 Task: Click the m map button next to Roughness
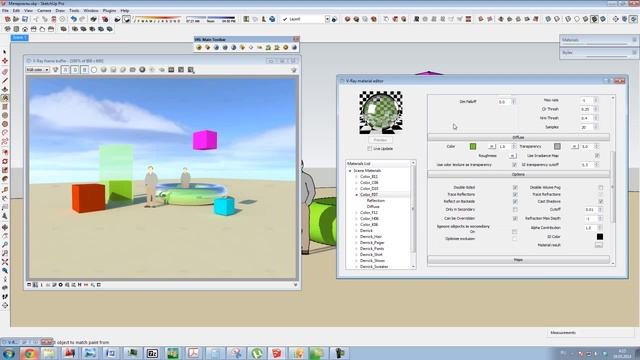[x=512, y=156]
